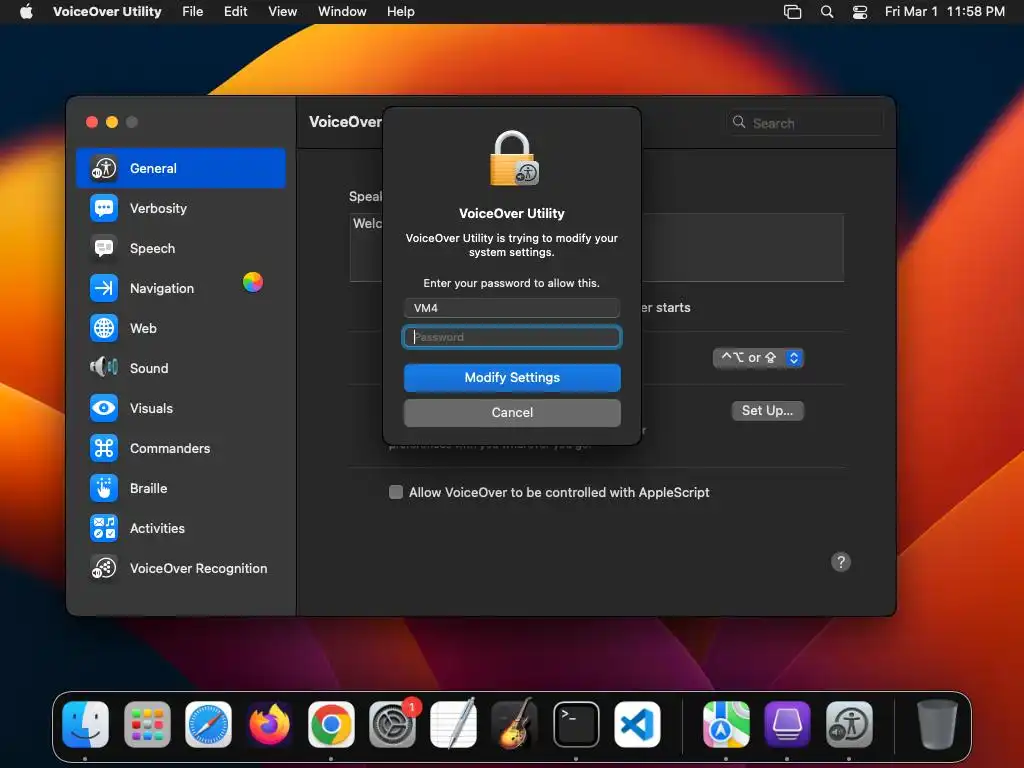Click the Password input field
This screenshot has width=1024, height=768.
(512, 337)
